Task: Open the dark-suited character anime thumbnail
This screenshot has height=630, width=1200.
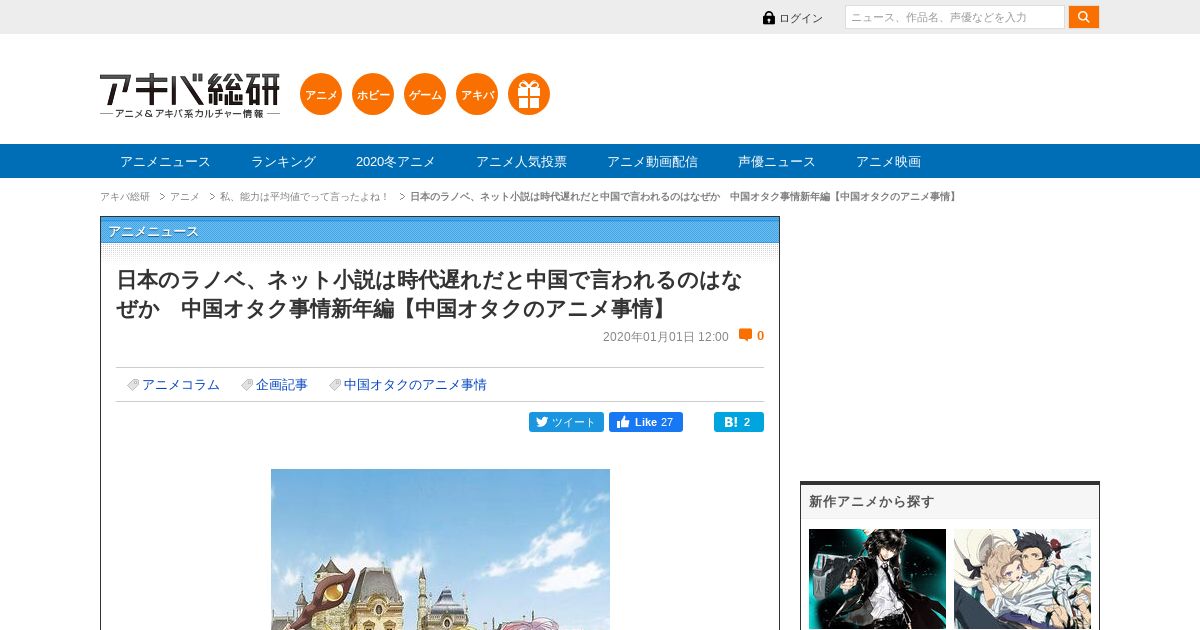Action: point(877,579)
